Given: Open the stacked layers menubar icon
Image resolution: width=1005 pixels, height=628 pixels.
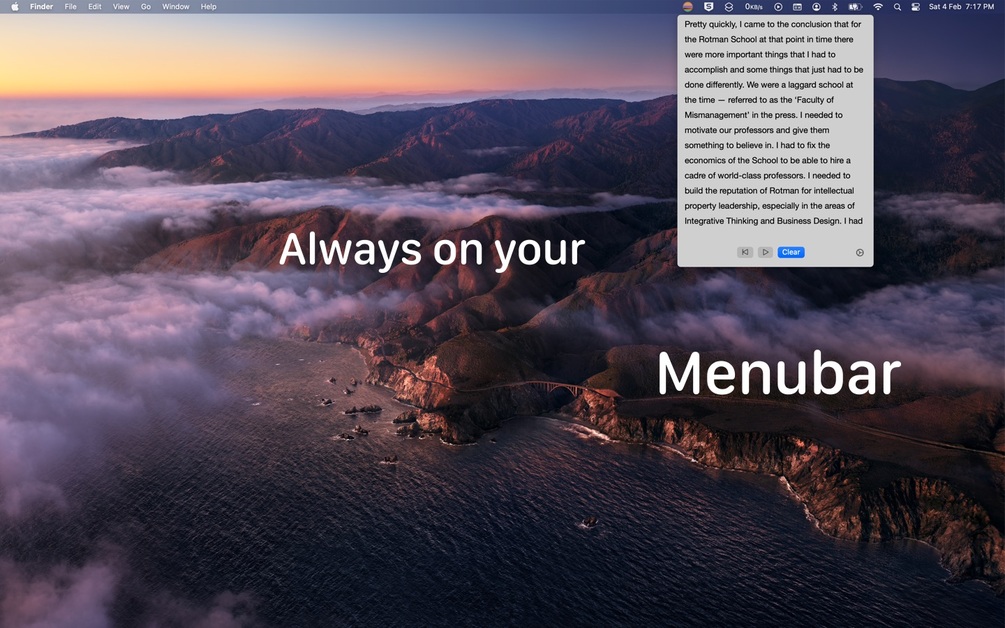Looking at the screenshot, I should [729, 6].
